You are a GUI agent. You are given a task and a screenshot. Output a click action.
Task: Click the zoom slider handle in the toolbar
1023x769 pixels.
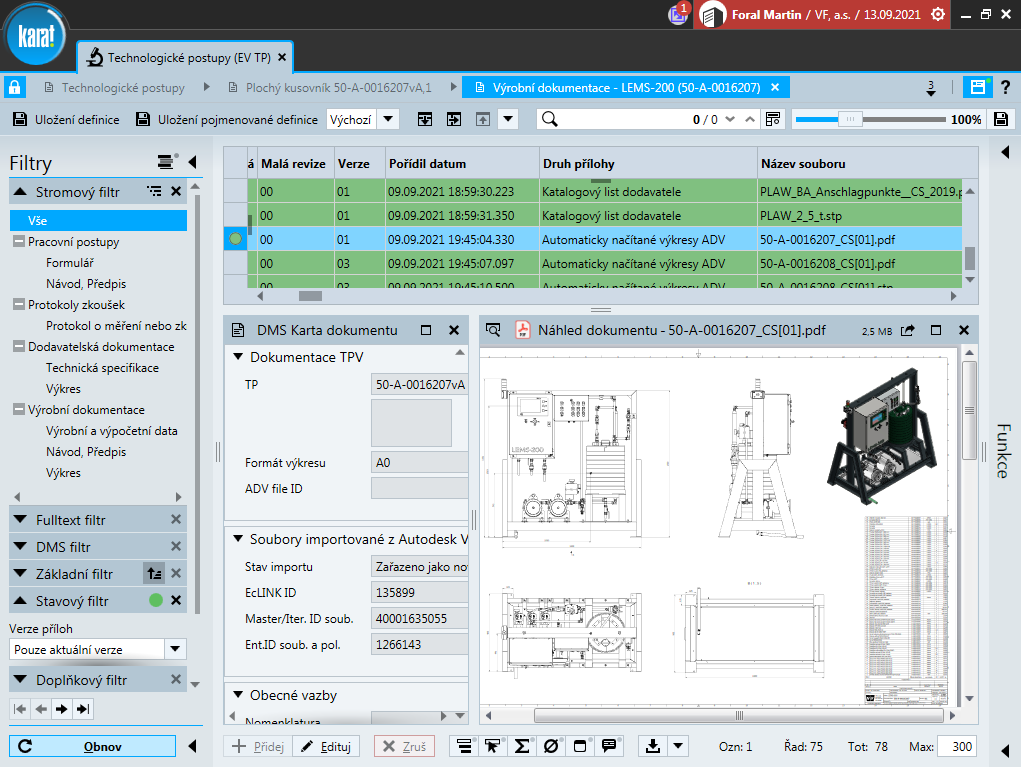(x=850, y=120)
